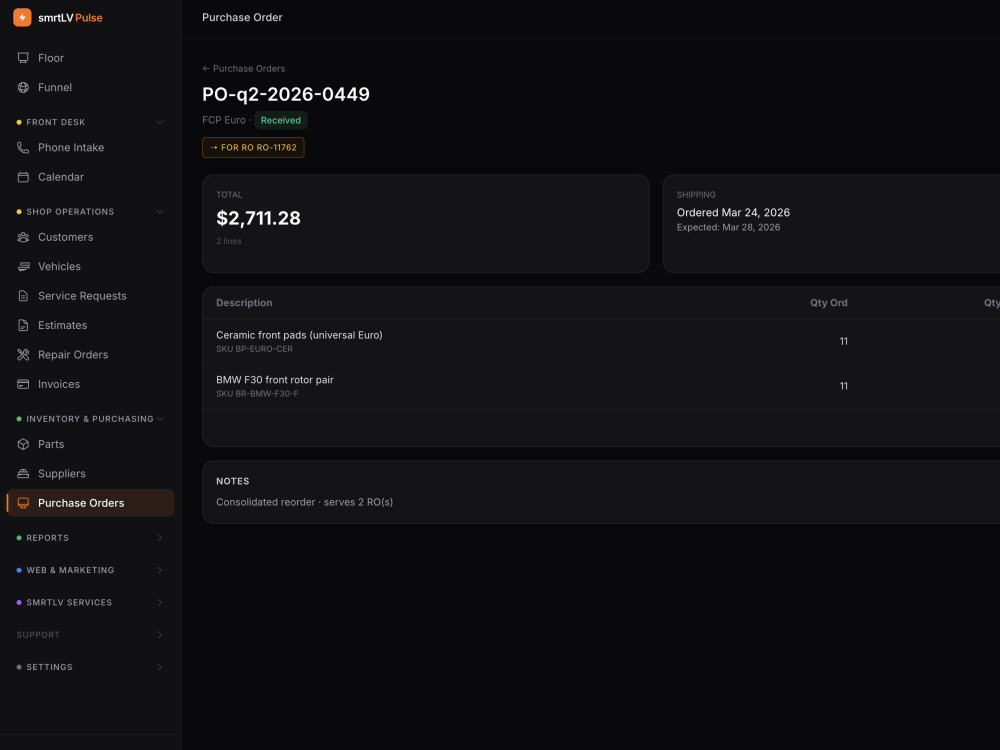Screen dimensions: 1000x750
Task: Click the Repair Orders tools icon
Action: [23, 354]
